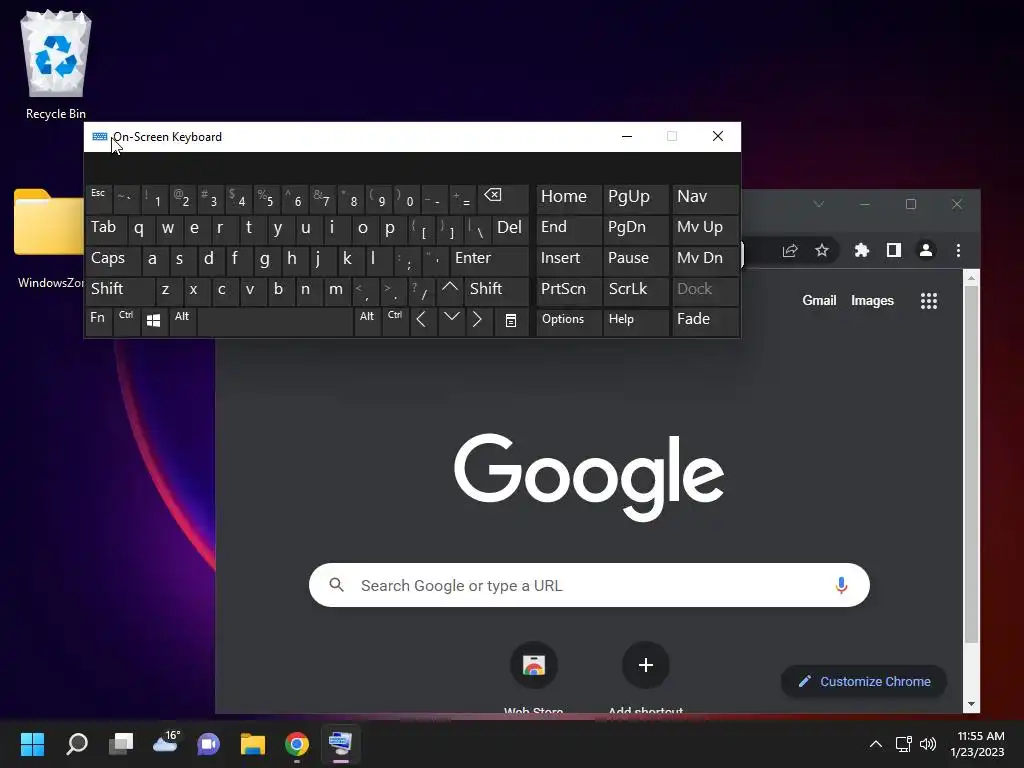Screen dimensions: 1024x768
Task: Tap the right arrow key on the keyboard
Action: pos(478,321)
